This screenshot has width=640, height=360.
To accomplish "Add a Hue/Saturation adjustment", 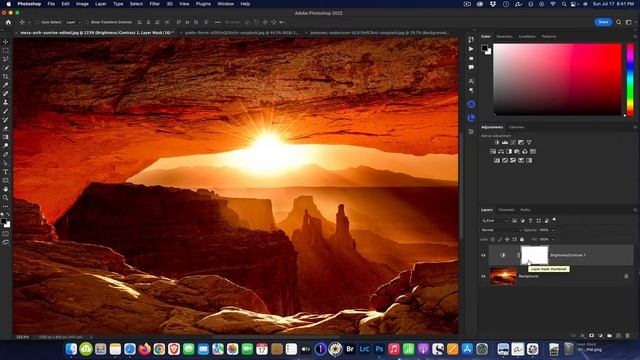I will (493, 151).
